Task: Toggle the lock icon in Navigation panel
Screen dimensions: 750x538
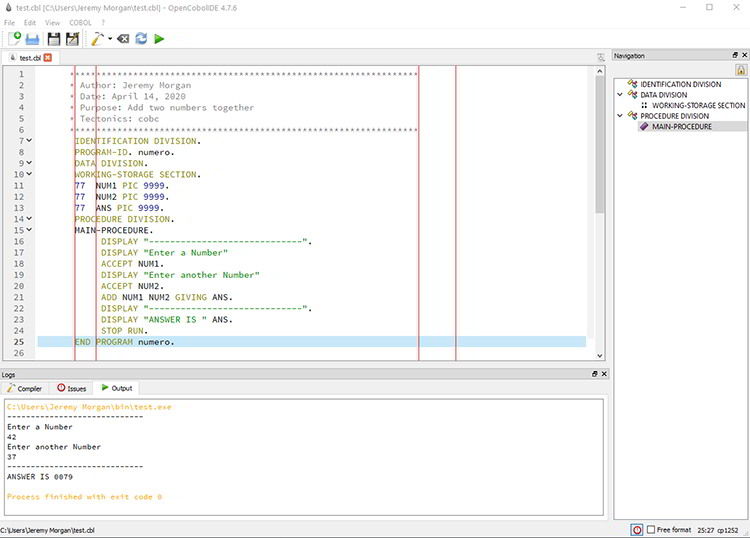Action: coord(740,70)
